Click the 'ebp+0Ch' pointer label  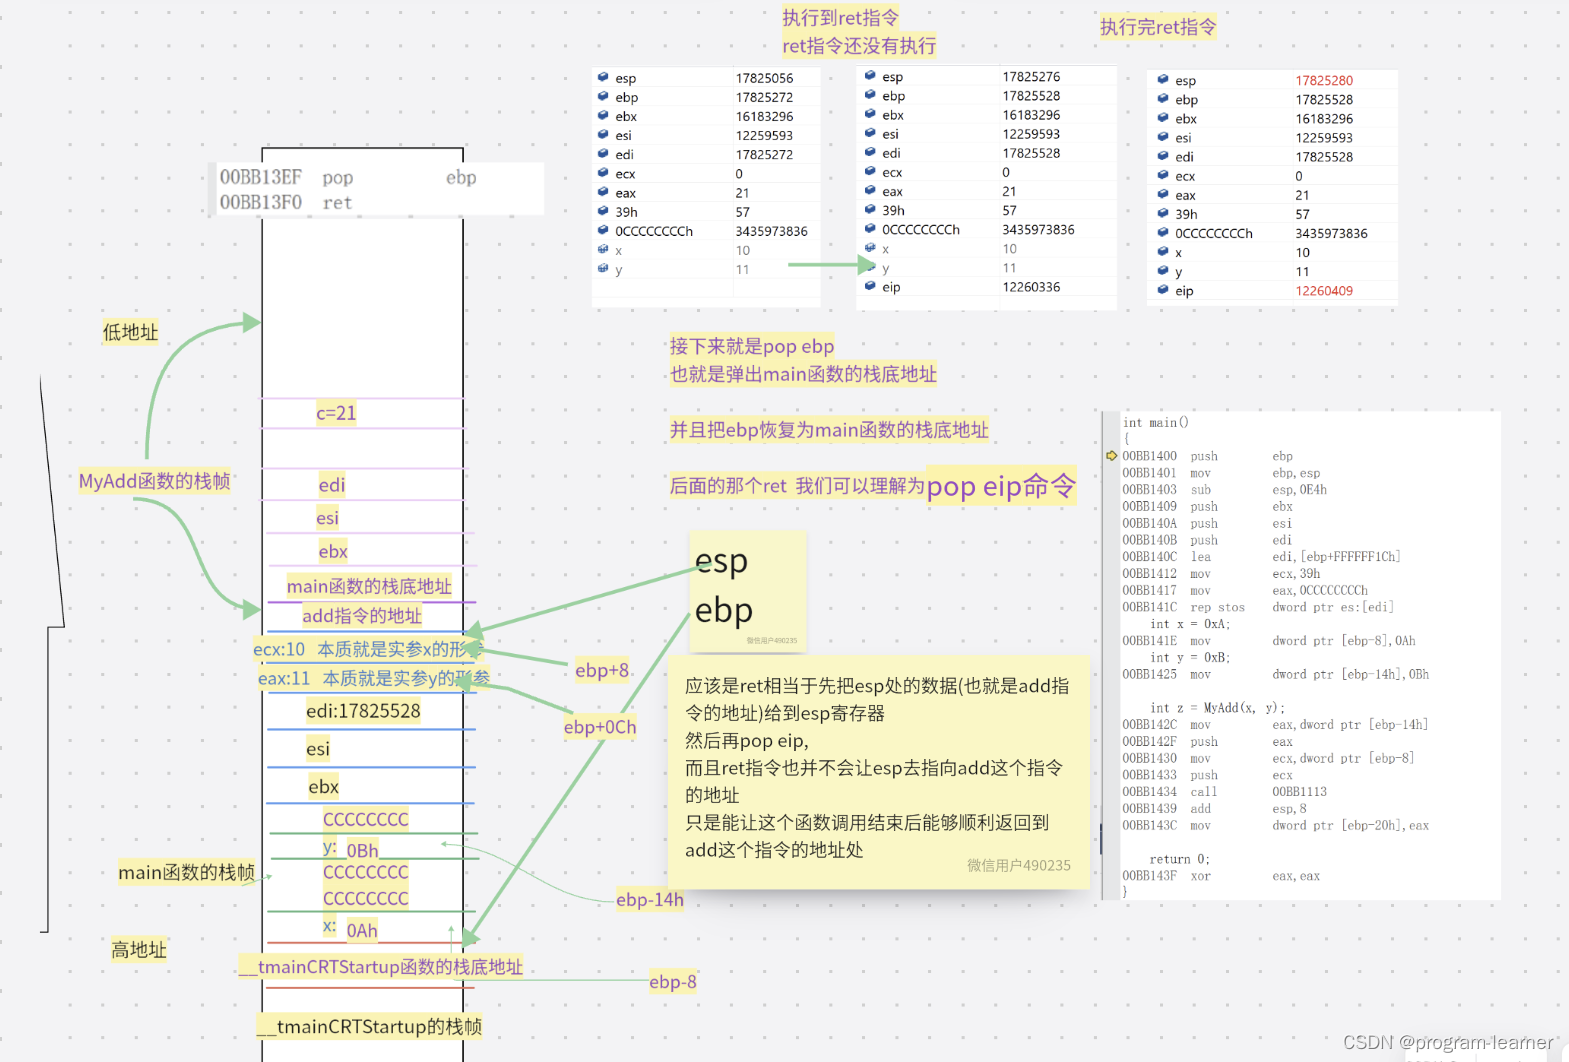(x=600, y=727)
